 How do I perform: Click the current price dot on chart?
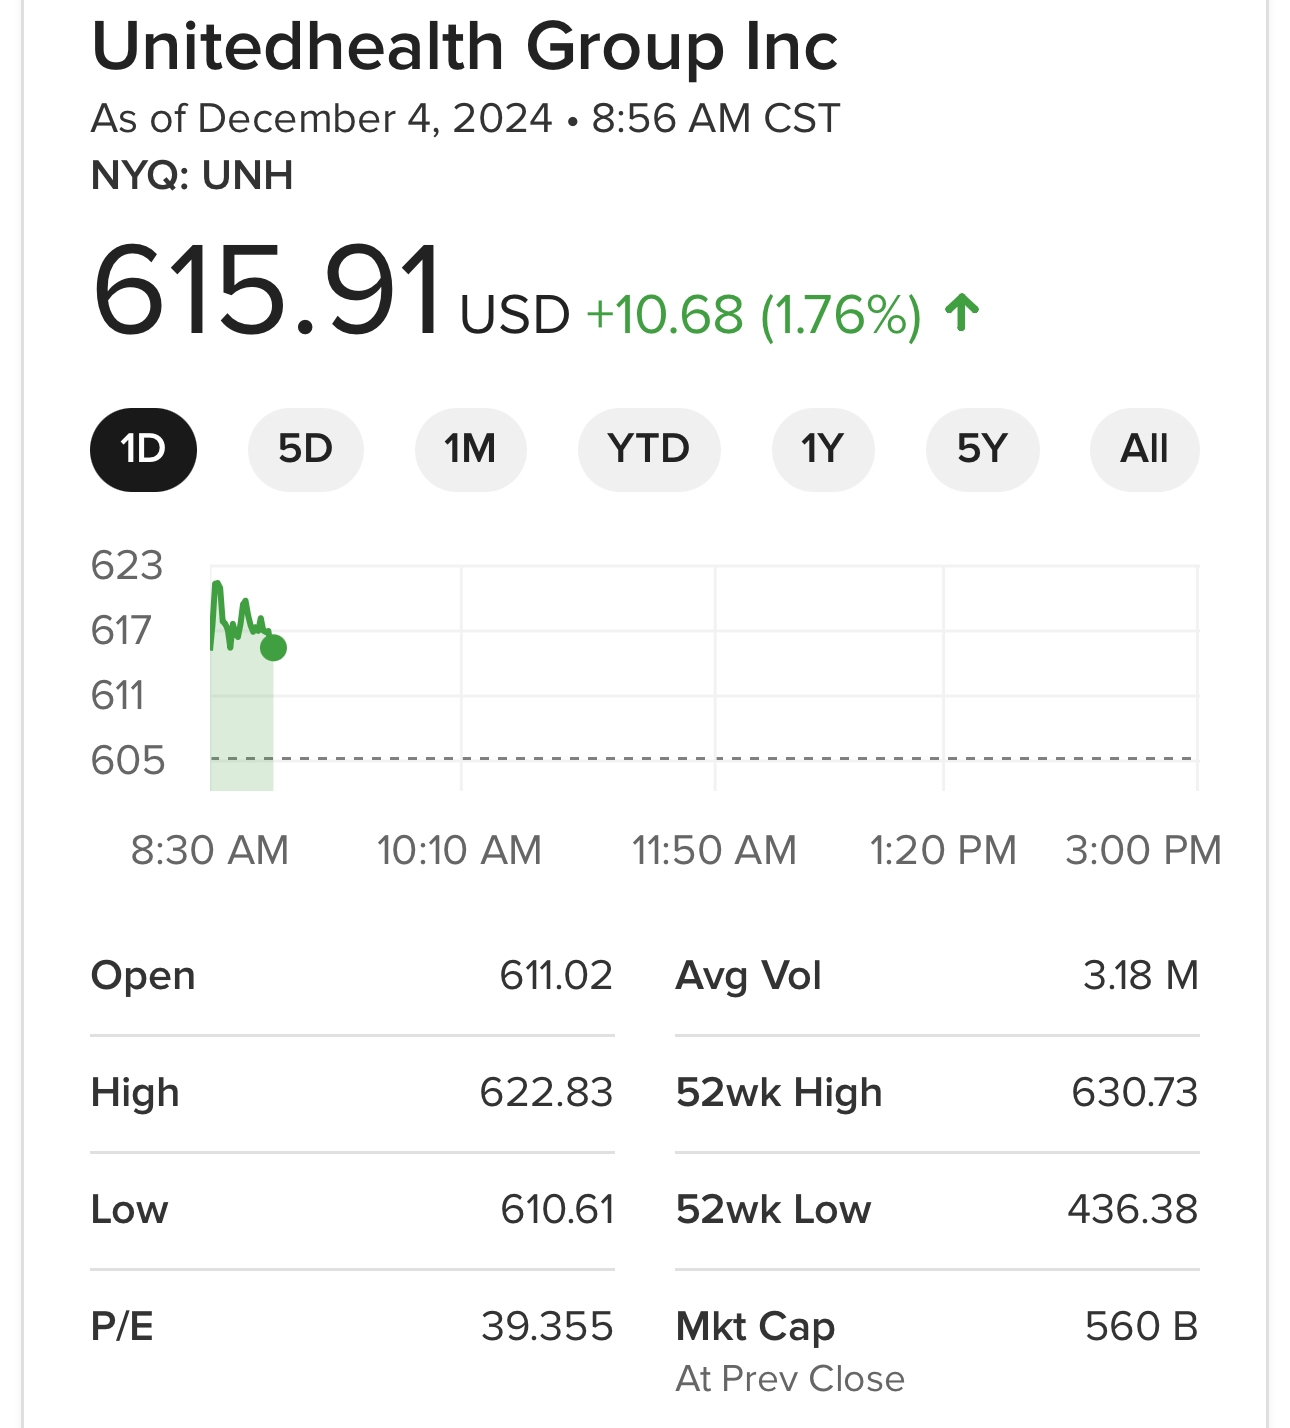tap(273, 648)
